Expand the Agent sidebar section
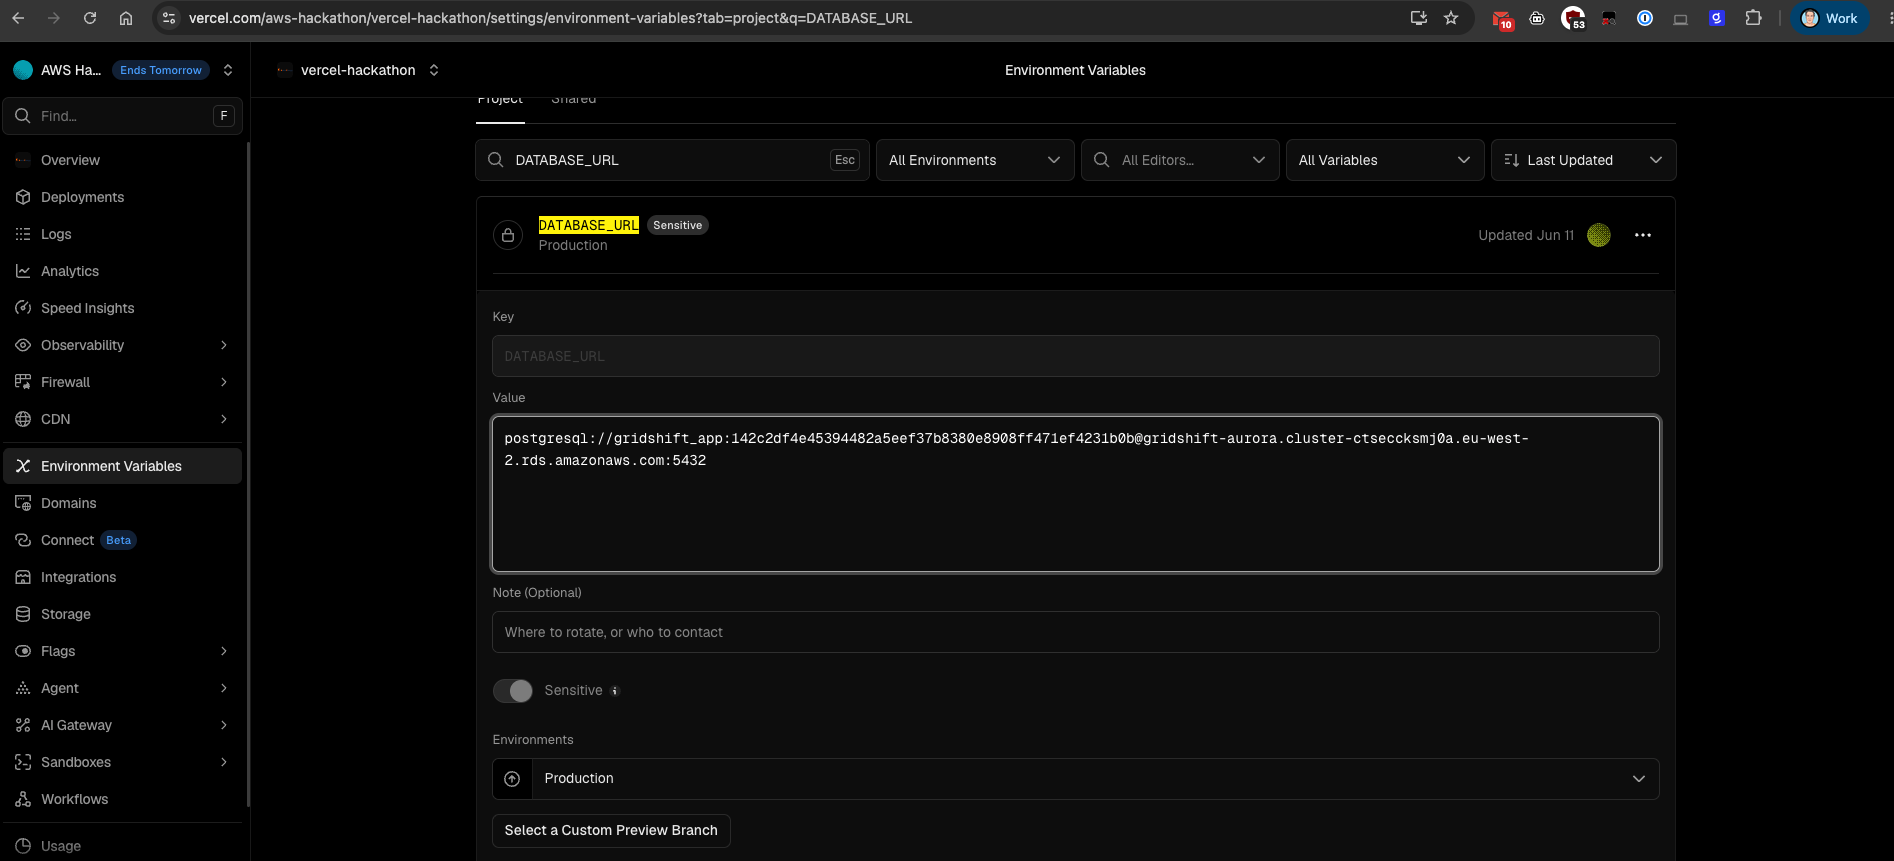Viewport: 1894px width, 861px height. pos(224,688)
